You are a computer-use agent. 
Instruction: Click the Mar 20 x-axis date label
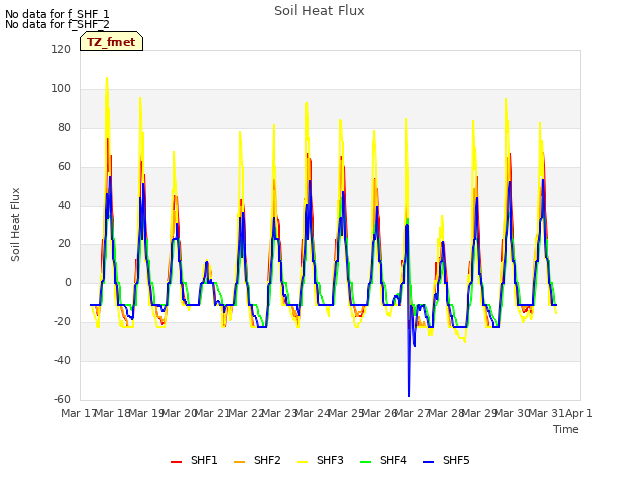coord(180,413)
